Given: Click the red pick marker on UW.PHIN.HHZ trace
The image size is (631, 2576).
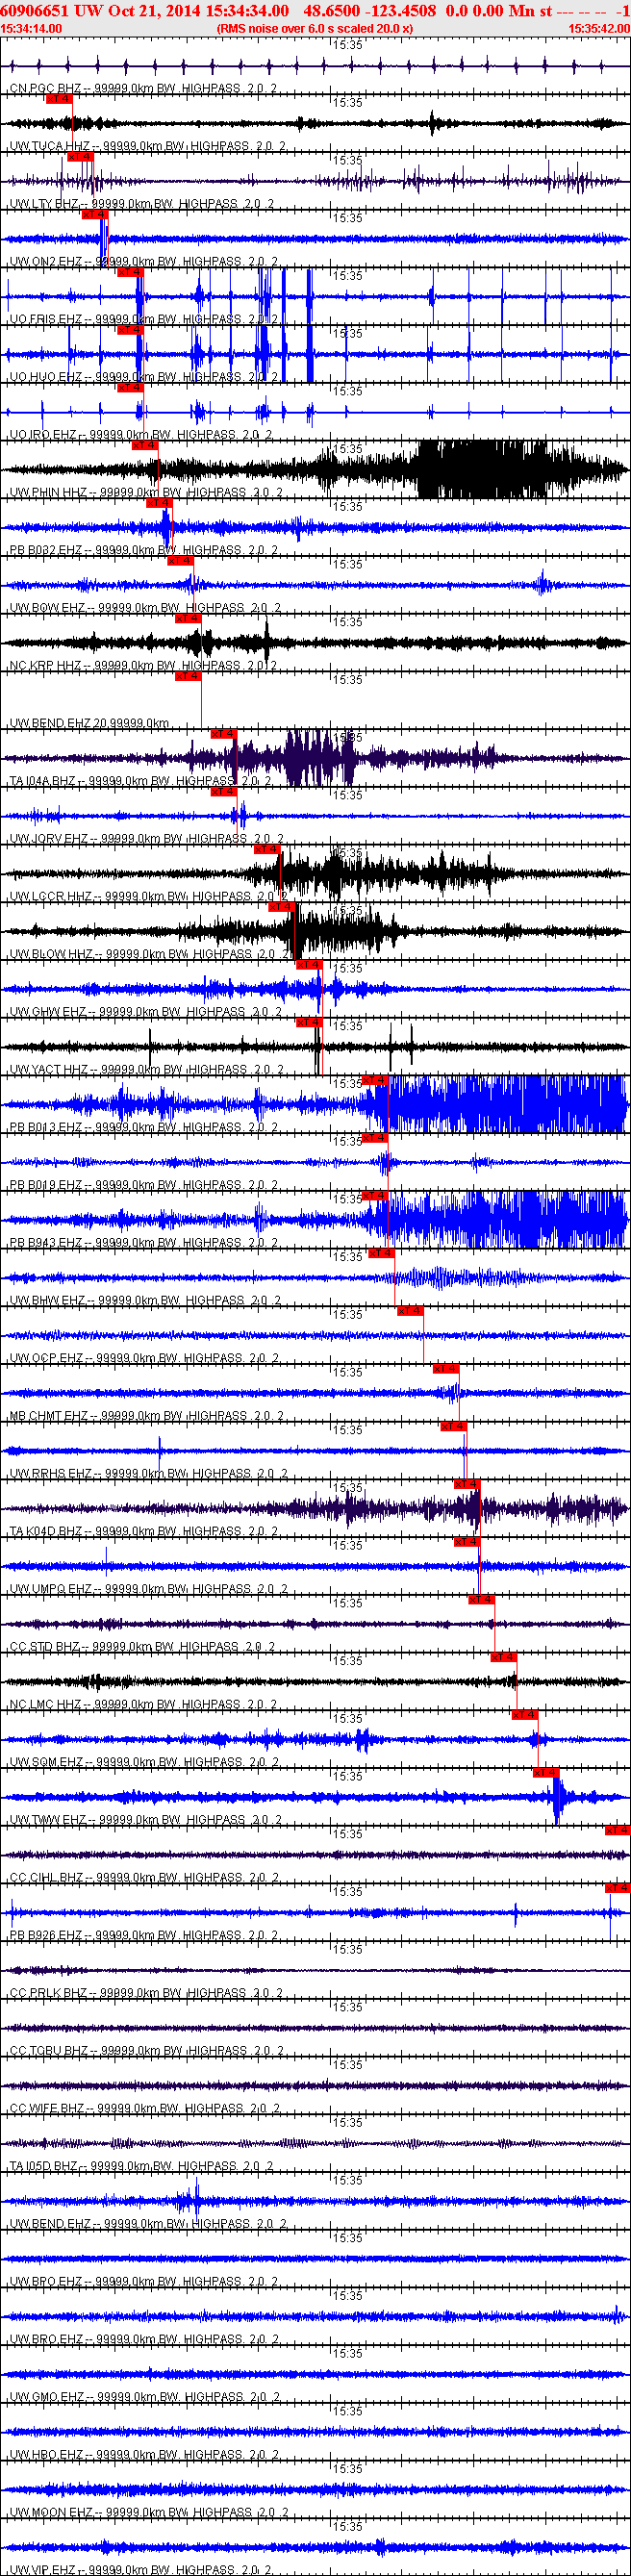Looking at the screenshot, I should [145, 445].
